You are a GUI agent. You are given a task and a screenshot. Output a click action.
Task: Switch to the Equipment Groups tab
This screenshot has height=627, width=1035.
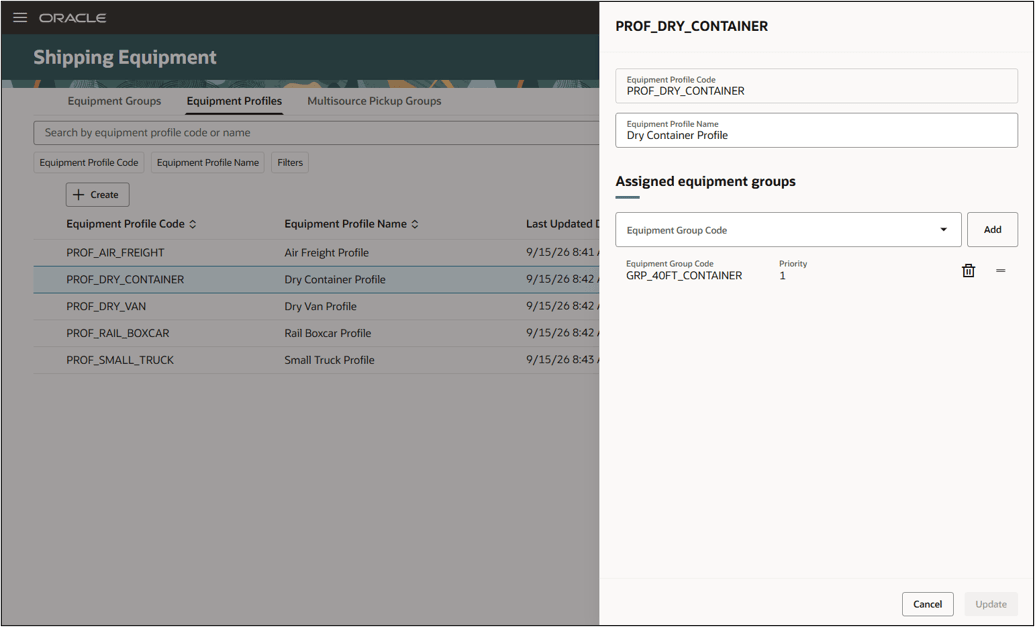114,101
